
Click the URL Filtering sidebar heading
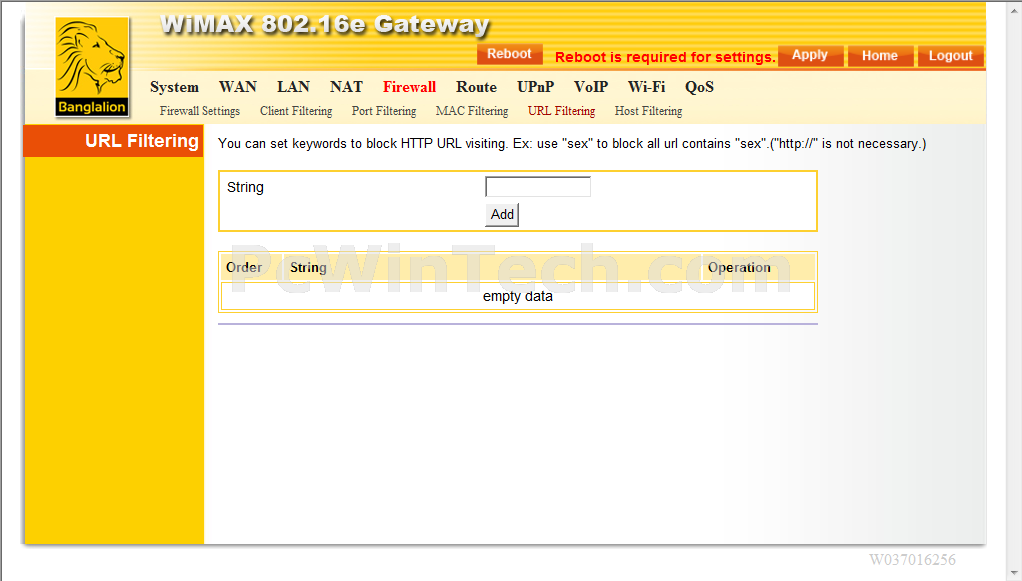113,141
